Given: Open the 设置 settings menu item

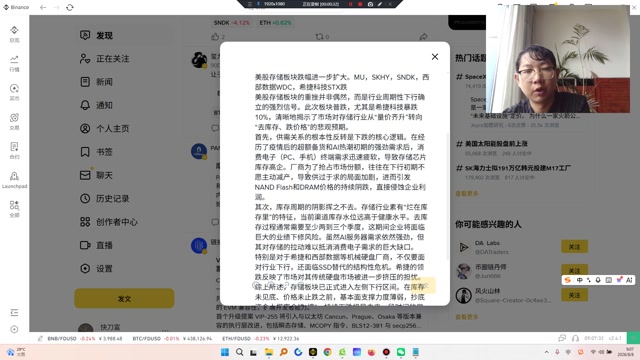Looking at the screenshot, I should pyautogui.click(x=124, y=268).
